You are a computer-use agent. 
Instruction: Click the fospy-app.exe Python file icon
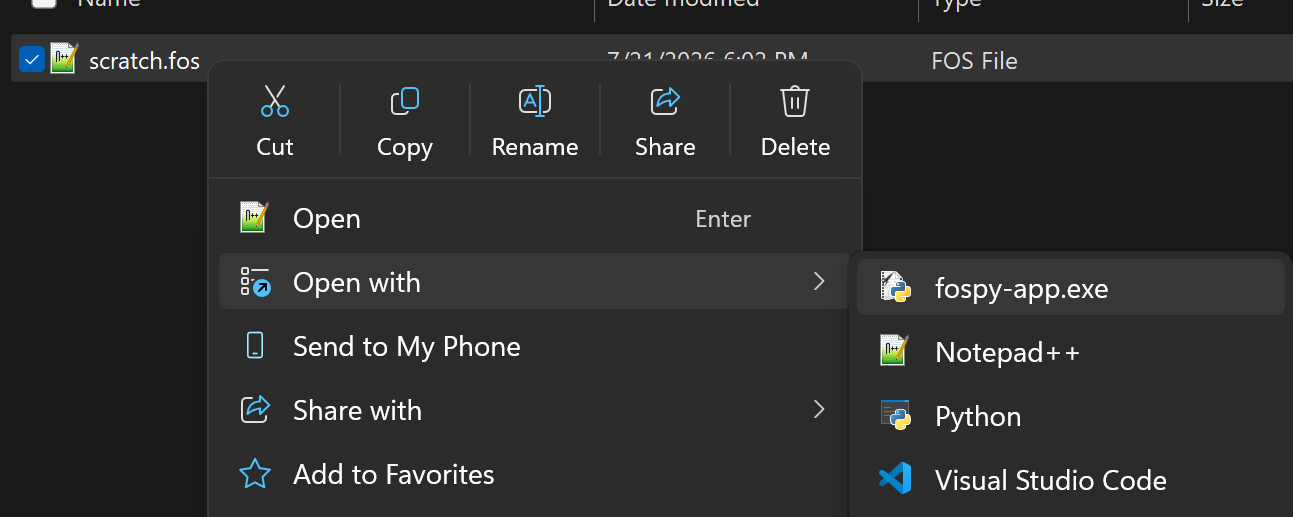coord(895,288)
